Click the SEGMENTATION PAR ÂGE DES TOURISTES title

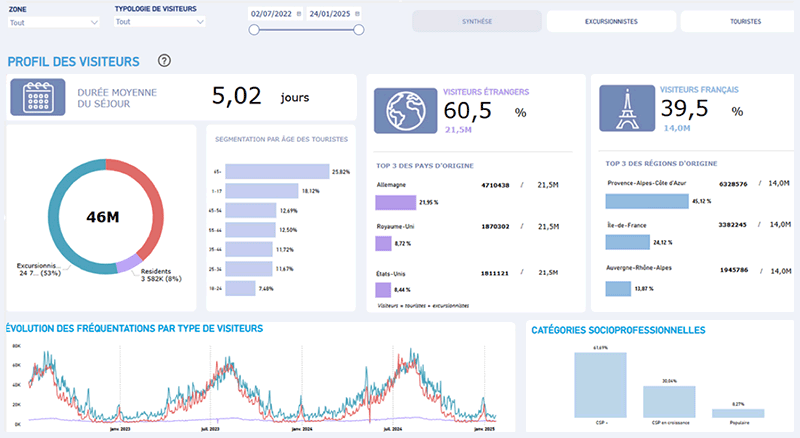[x=281, y=139]
